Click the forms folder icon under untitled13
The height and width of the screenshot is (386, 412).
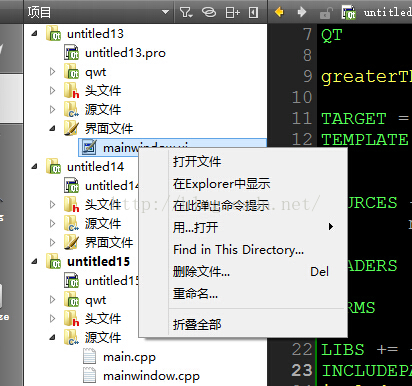point(71,128)
